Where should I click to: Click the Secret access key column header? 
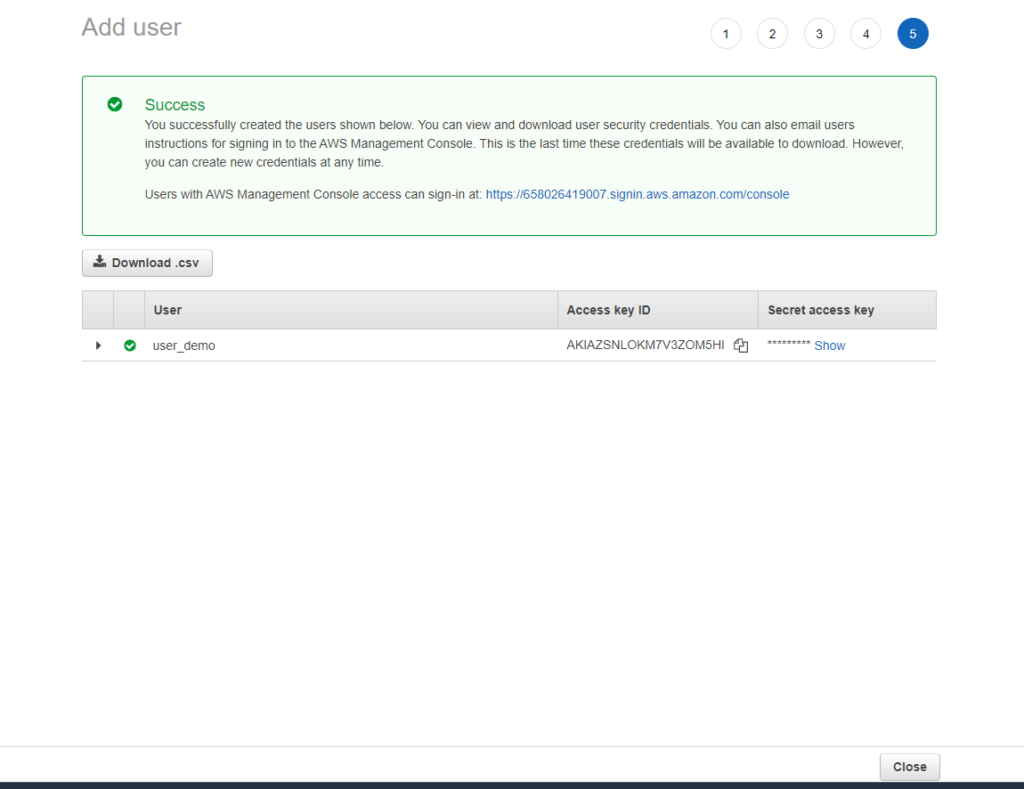(820, 310)
